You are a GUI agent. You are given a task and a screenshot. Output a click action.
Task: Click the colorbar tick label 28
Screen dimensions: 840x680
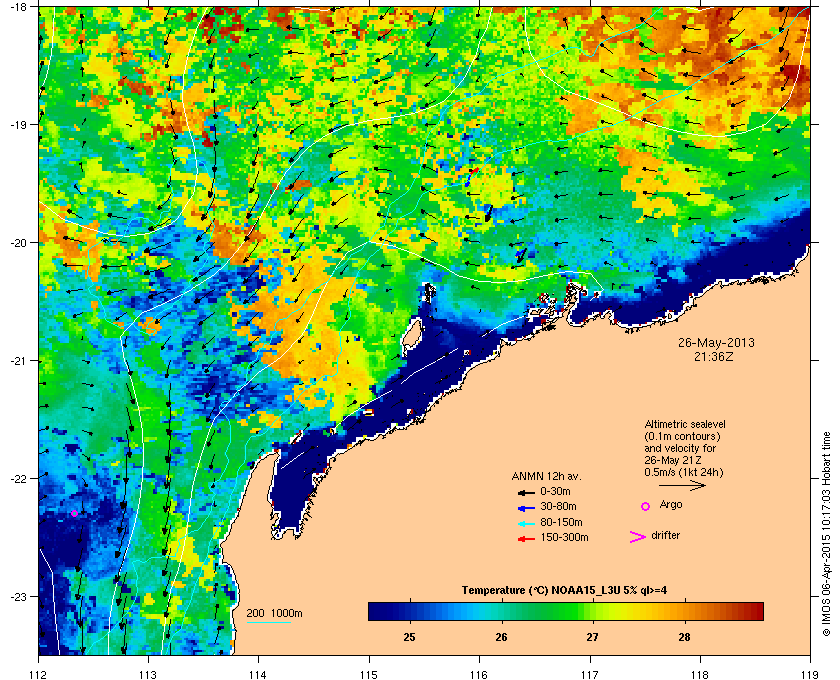point(684,637)
